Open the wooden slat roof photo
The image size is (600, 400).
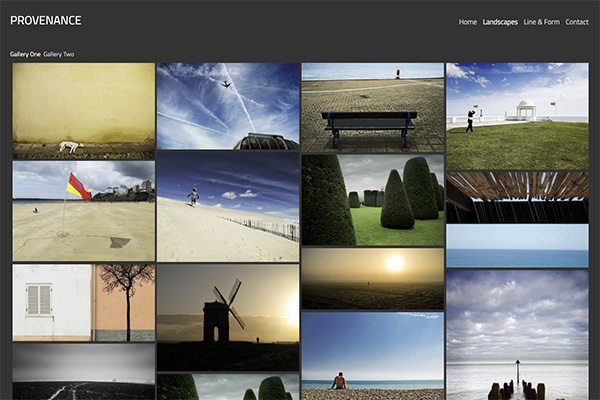(x=517, y=198)
